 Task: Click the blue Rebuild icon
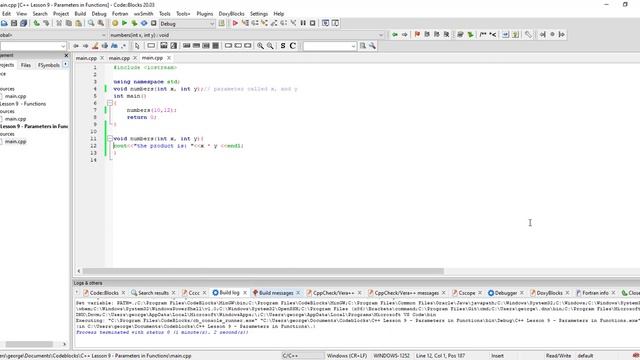pyautogui.click(x=144, y=23)
